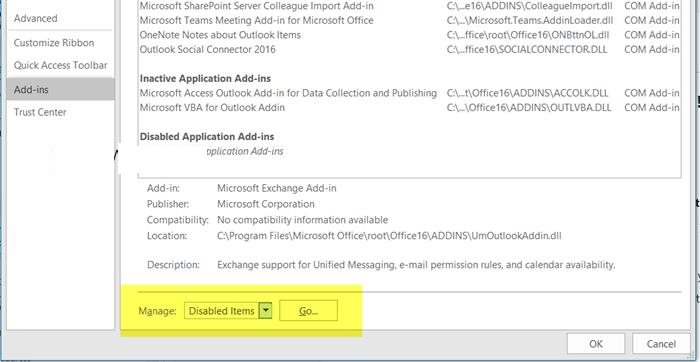This screenshot has height=362, width=700.
Task: Click the Disabled Application Add-ins heading
Action: (x=207, y=137)
